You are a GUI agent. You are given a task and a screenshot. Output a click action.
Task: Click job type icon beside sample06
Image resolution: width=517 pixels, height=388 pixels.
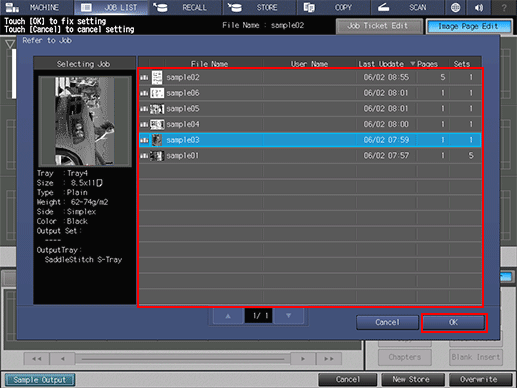pyautogui.click(x=144, y=93)
